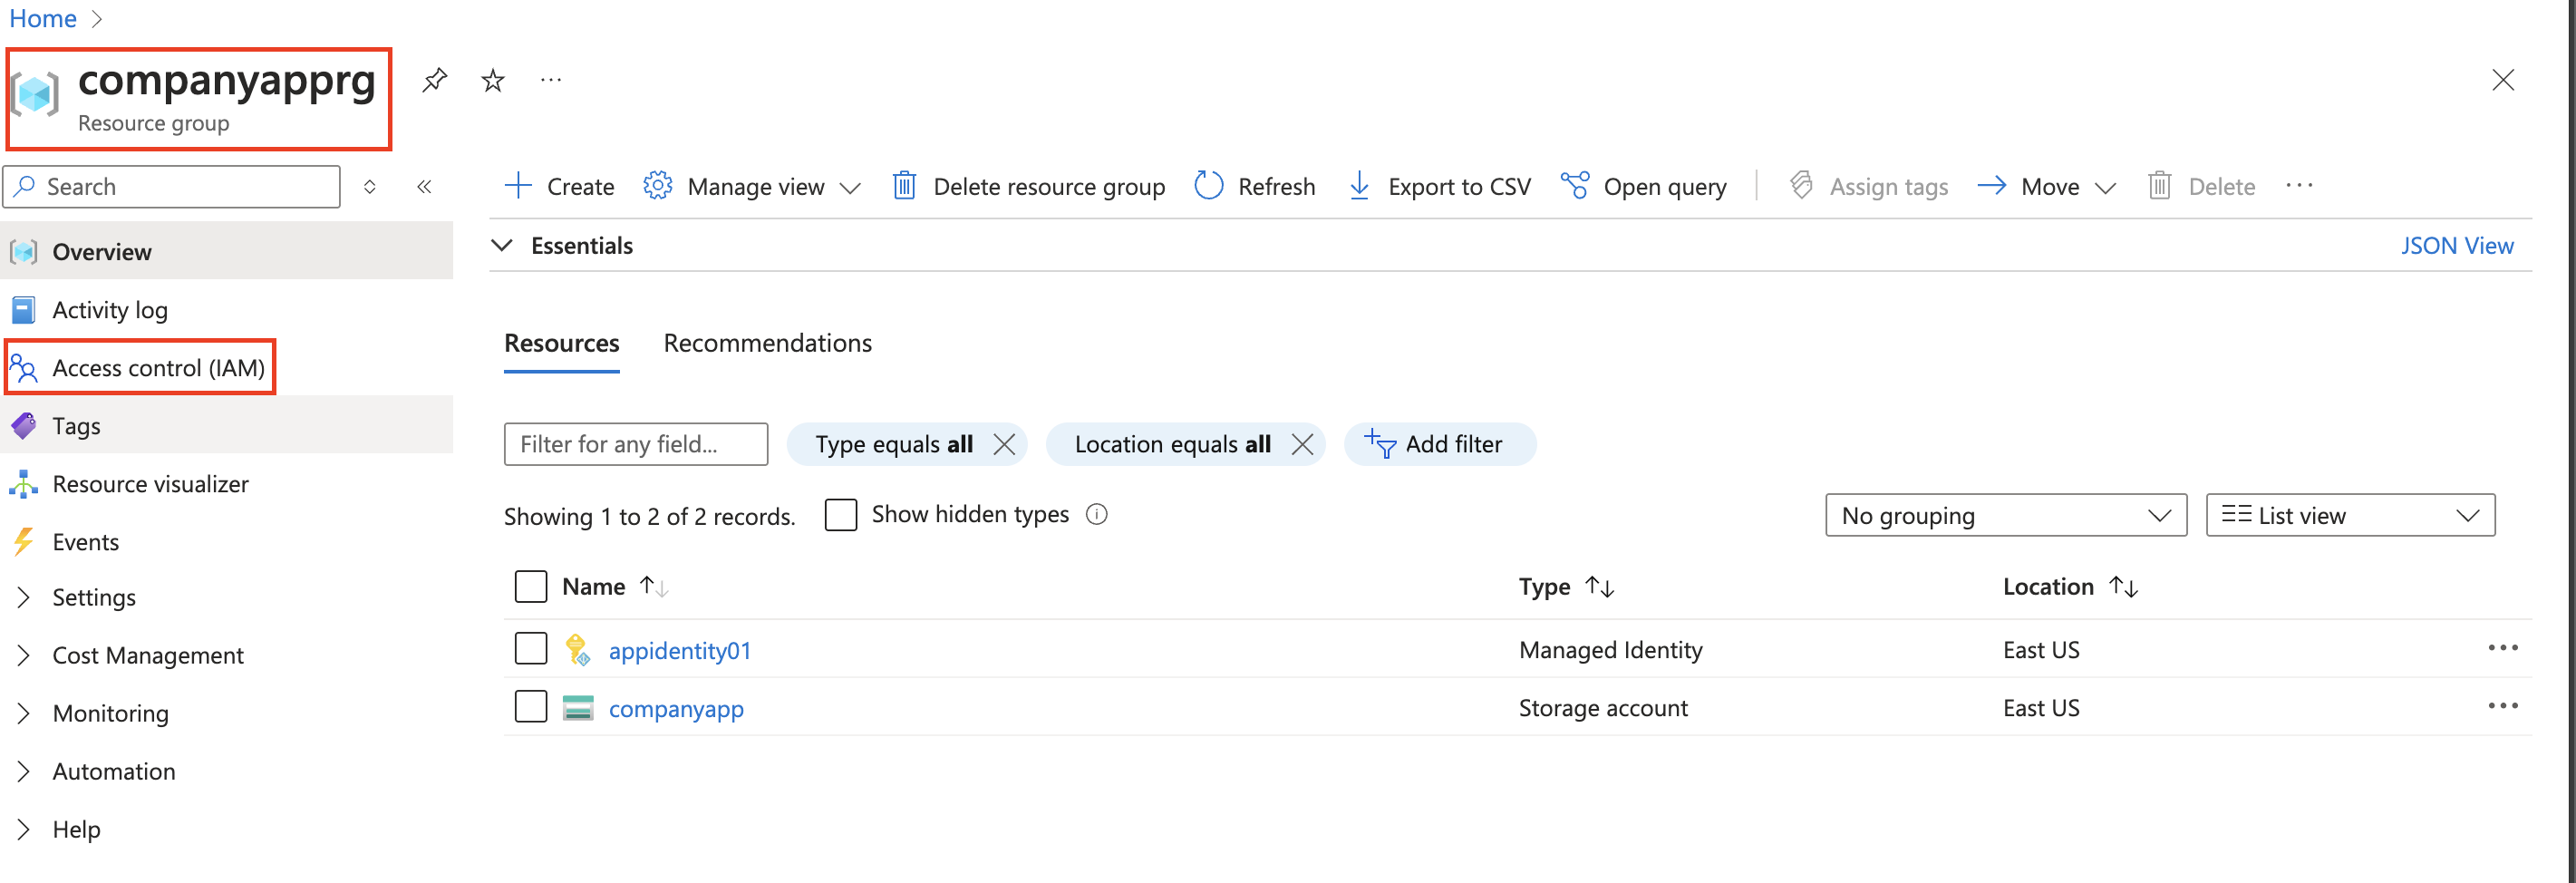
Task: Open the Move dropdown chevron
Action: pos(2105,188)
